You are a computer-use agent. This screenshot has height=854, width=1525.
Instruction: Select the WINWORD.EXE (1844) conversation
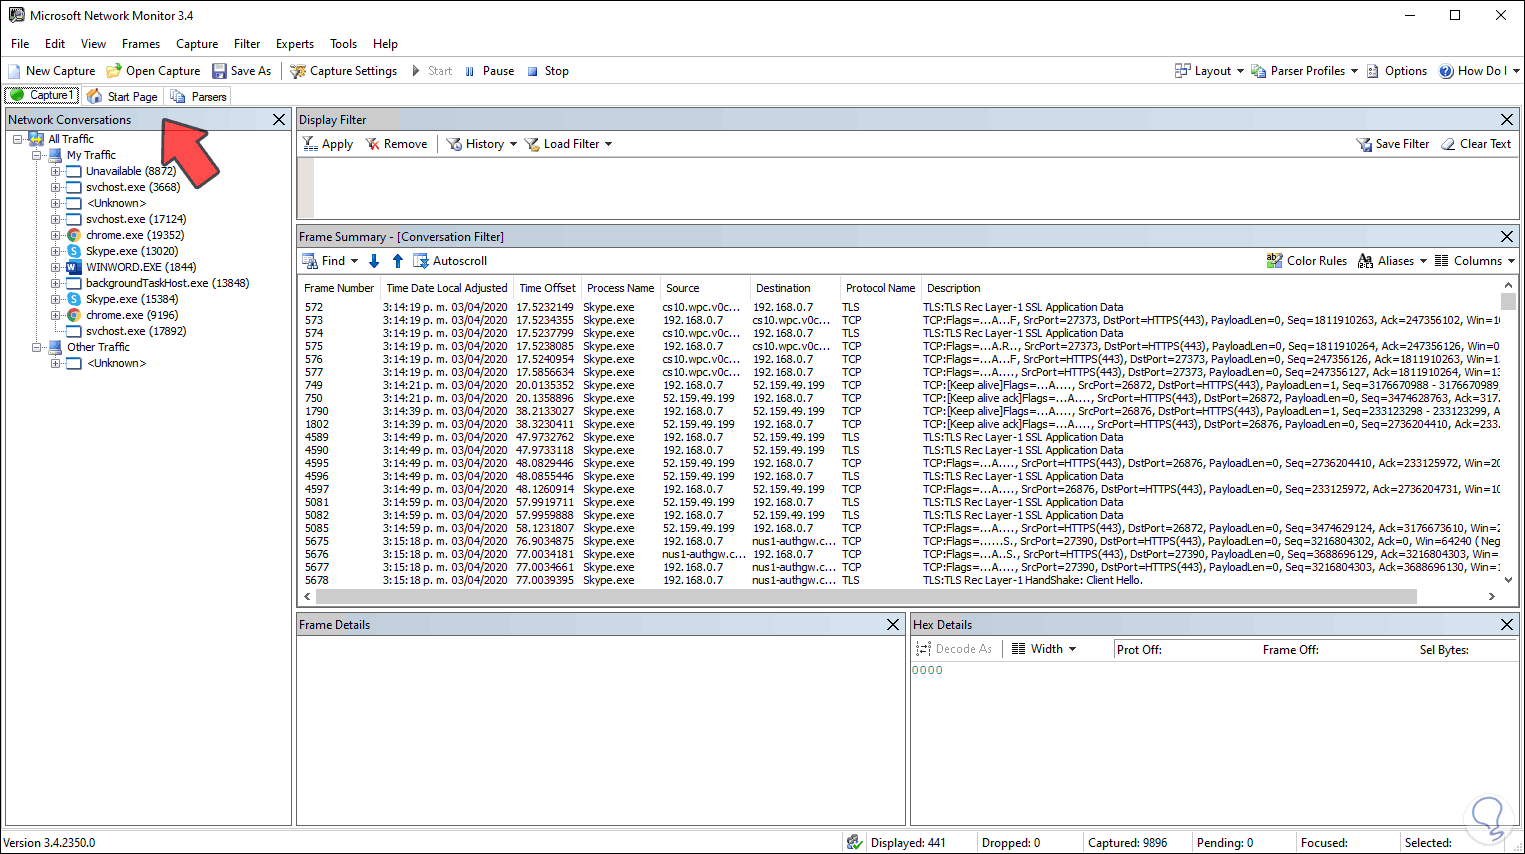click(x=141, y=267)
